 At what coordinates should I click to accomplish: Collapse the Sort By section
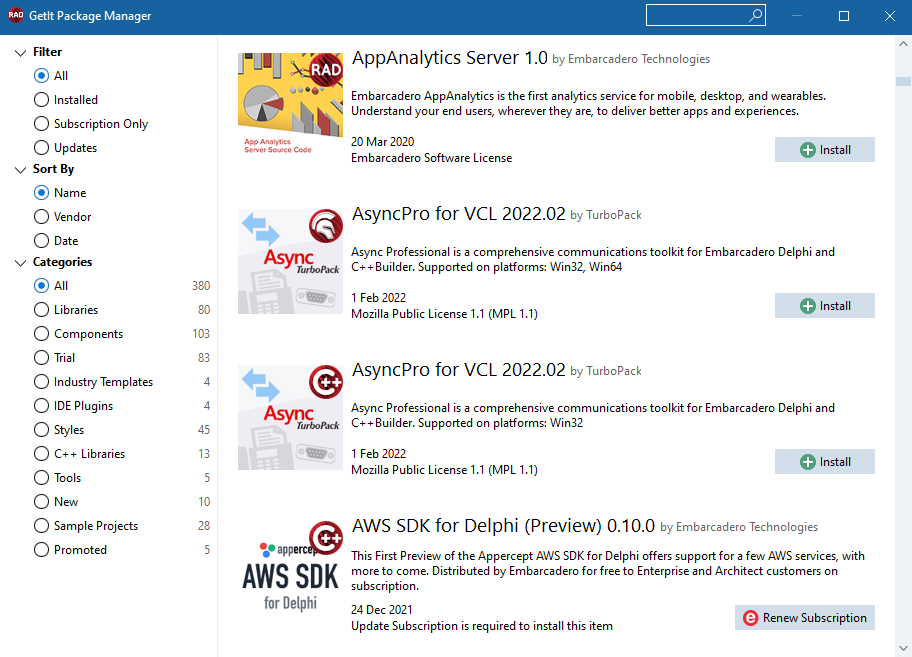pos(20,170)
